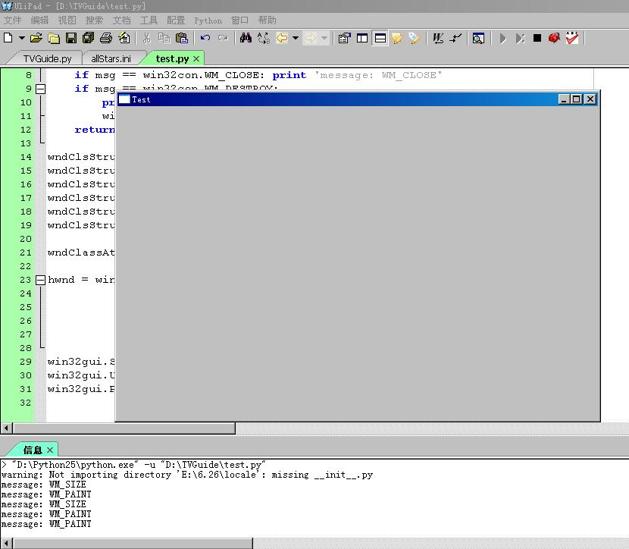Collapse the code fold at line 9

point(41,89)
